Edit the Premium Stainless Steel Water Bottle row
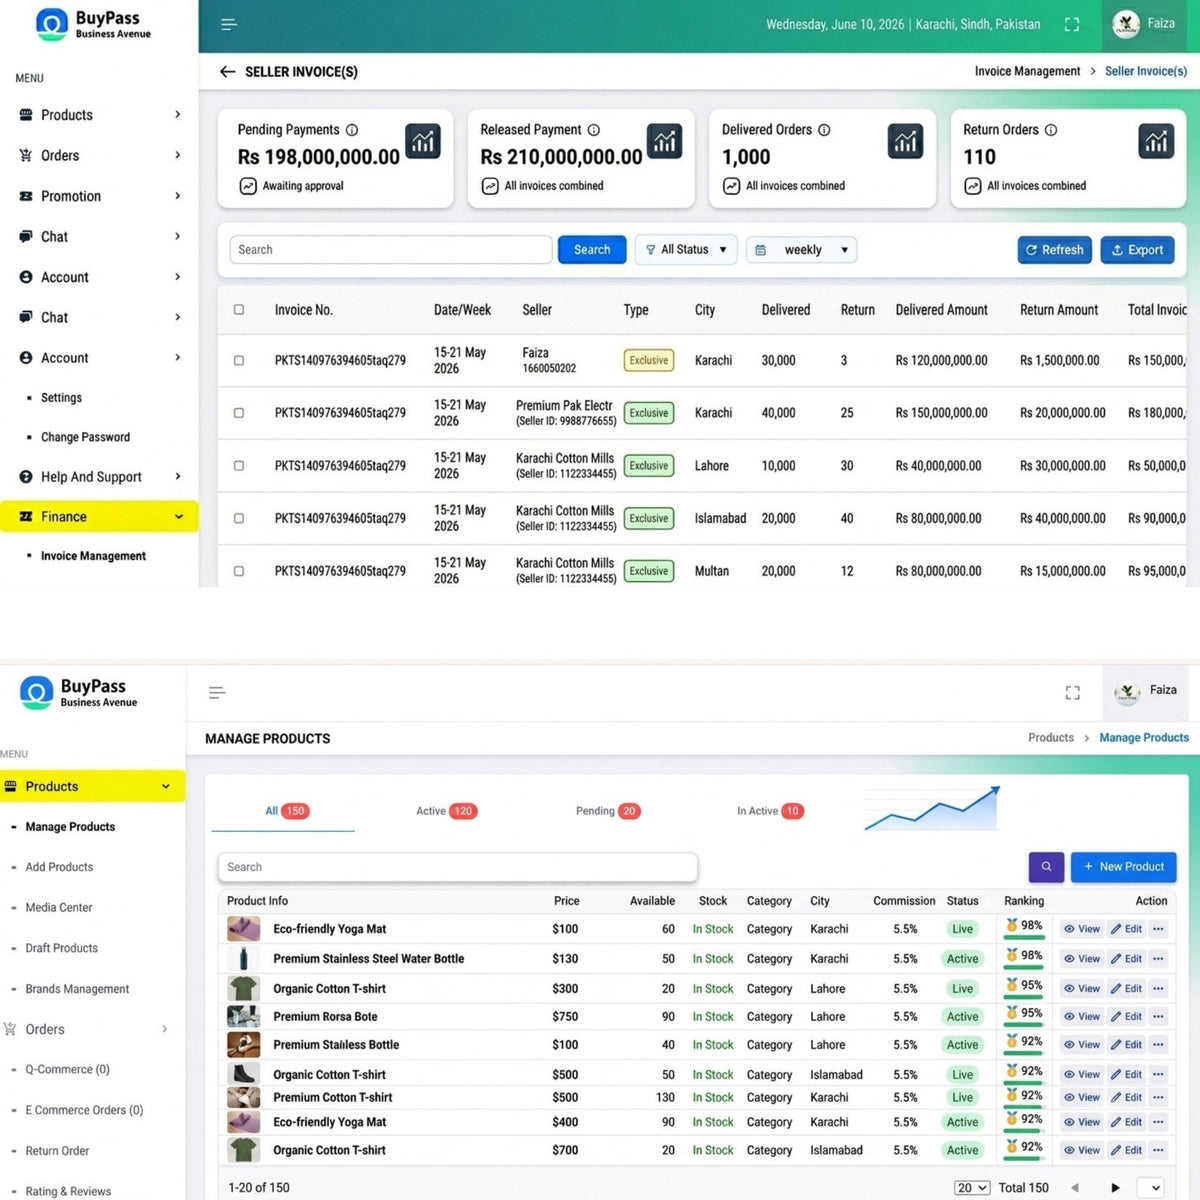The width and height of the screenshot is (1200, 1200). 1126,959
